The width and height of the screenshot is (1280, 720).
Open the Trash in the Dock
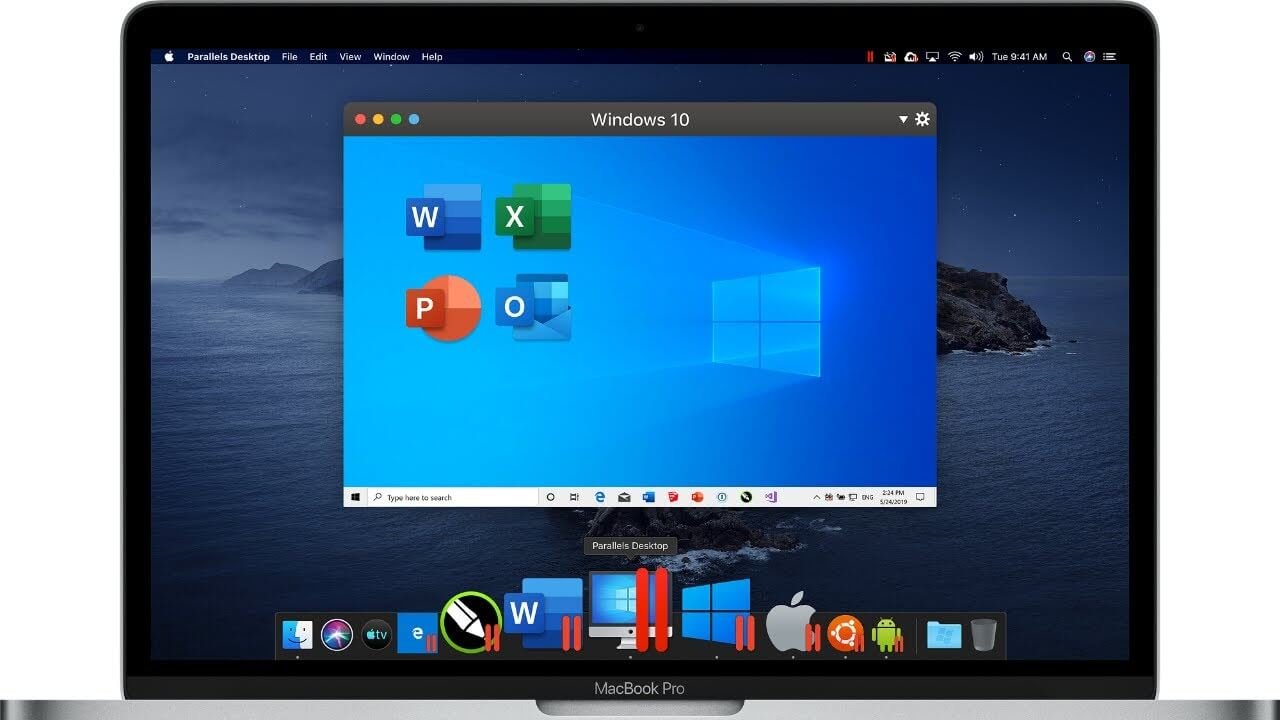tap(984, 634)
